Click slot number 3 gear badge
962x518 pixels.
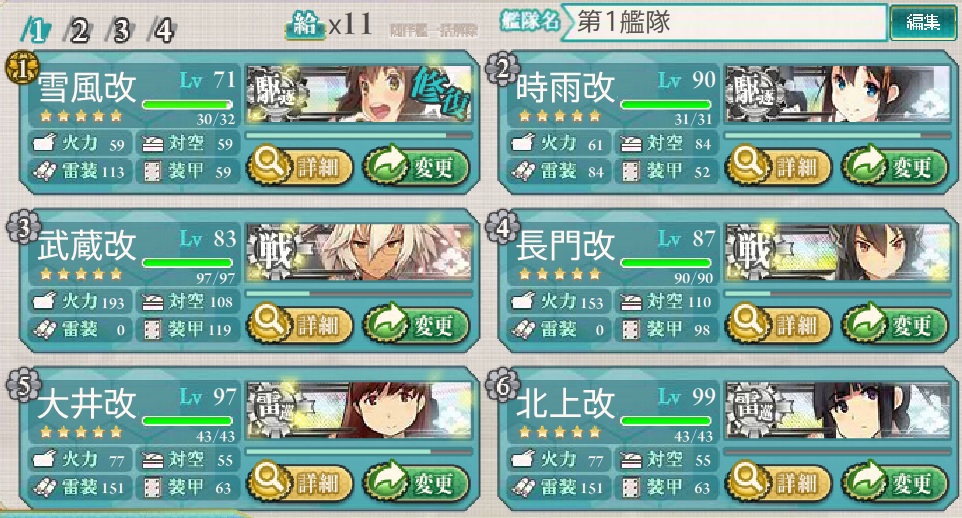(23, 229)
